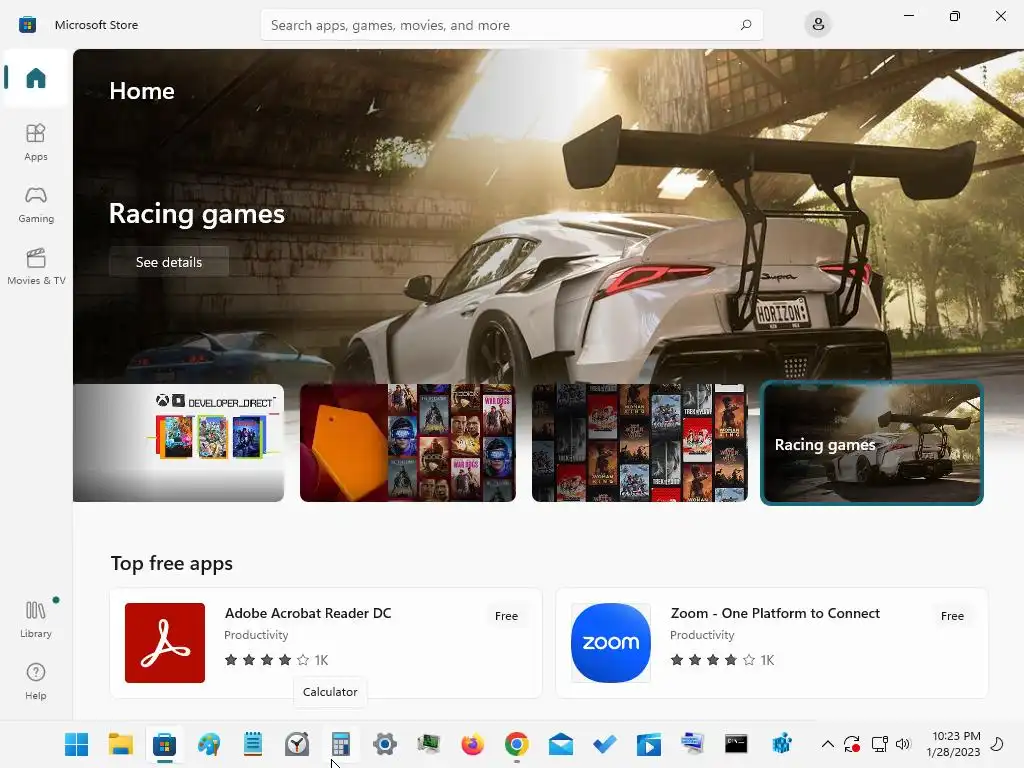The height and width of the screenshot is (768, 1024).
Task: Open the user account profile icon
Action: point(818,25)
